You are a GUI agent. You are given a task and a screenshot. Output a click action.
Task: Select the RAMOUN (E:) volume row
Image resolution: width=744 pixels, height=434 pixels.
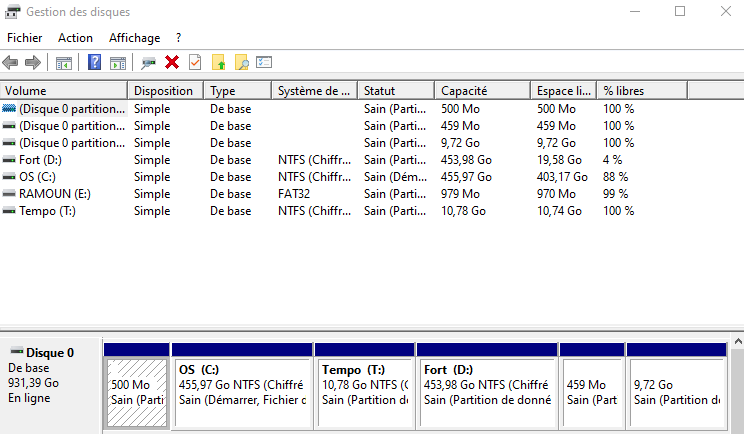(54, 193)
